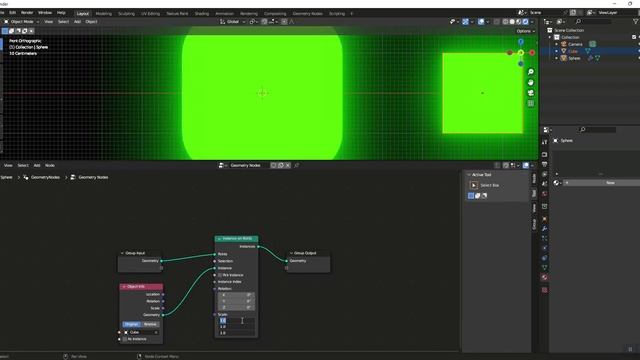Switch to the Modeling workspace tab
Screen dimensions: 640x360
pyautogui.click(x=103, y=13)
